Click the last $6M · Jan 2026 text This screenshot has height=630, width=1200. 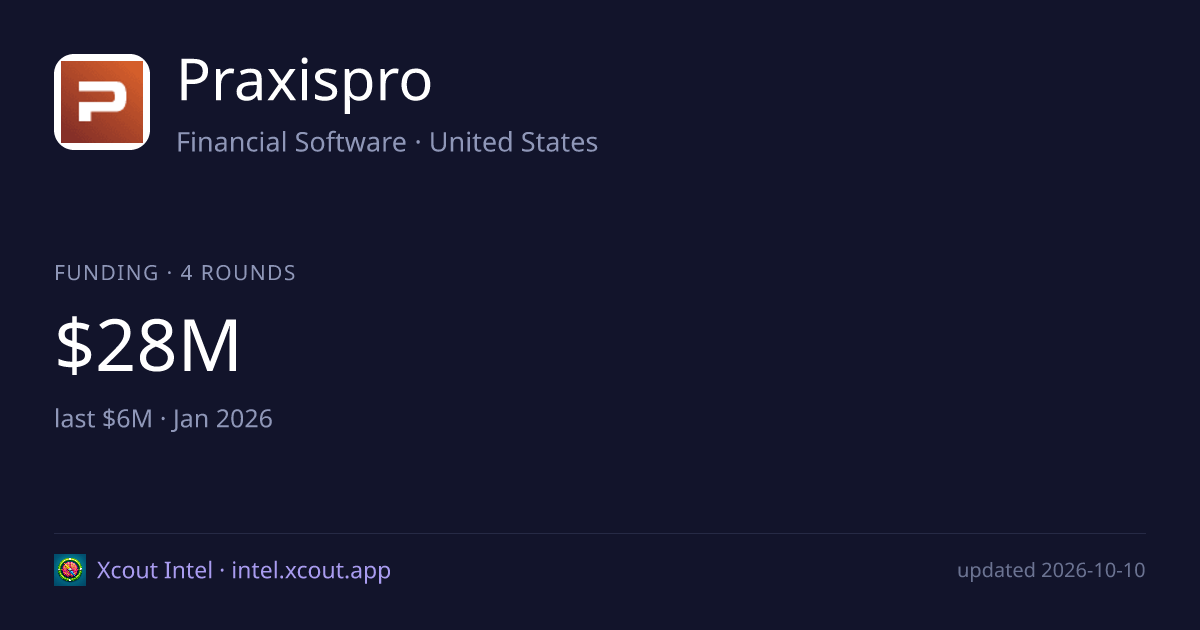(x=163, y=418)
